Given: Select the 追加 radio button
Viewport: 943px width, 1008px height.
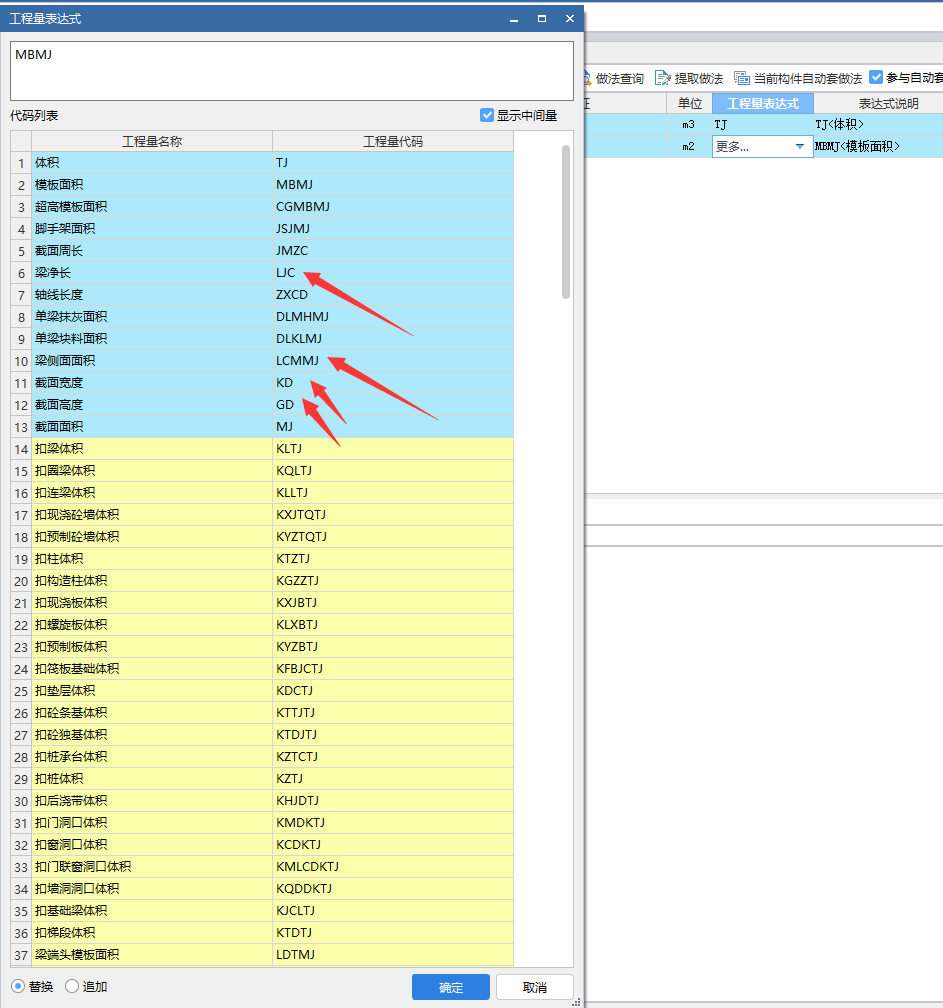Looking at the screenshot, I should click(72, 986).
